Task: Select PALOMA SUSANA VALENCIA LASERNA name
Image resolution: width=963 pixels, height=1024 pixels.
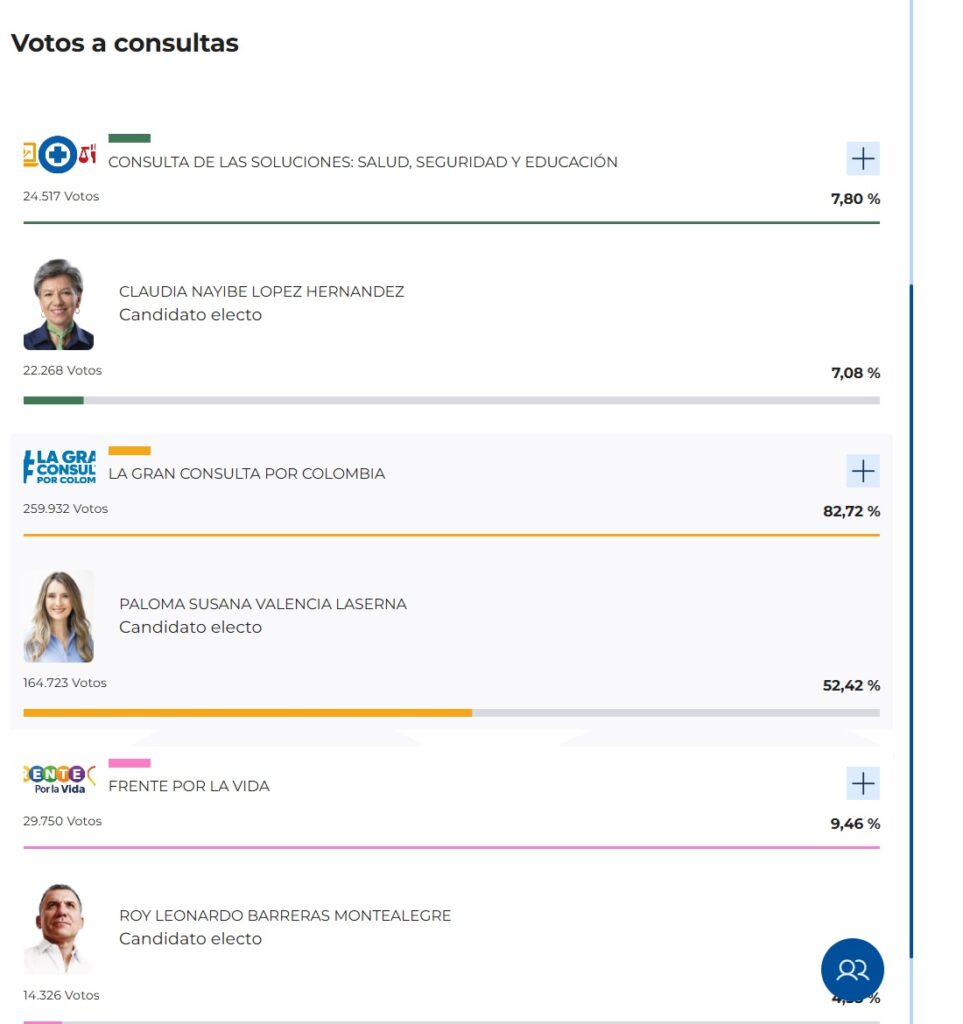Action: point(263,604)
